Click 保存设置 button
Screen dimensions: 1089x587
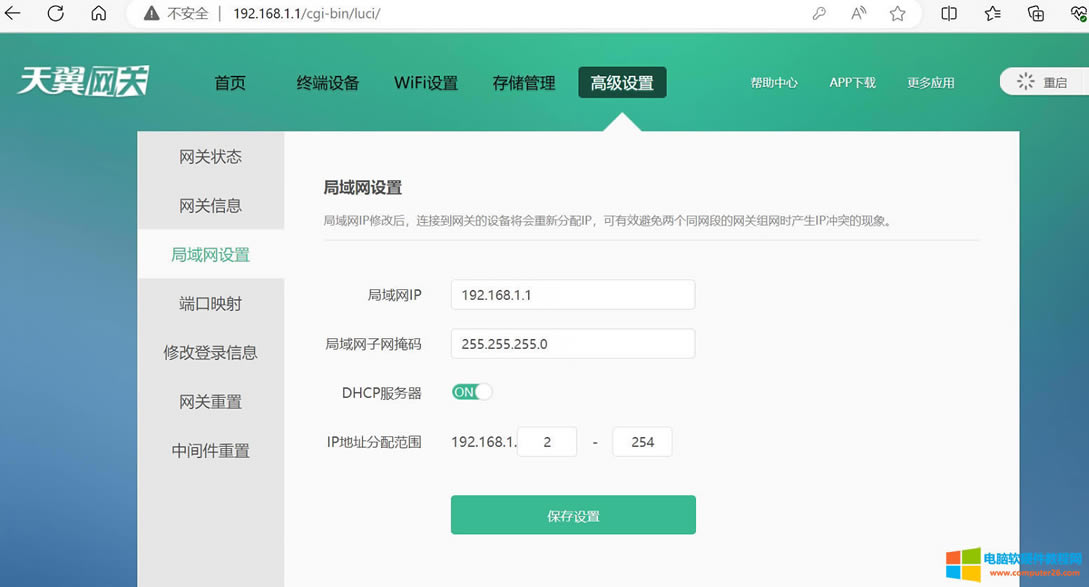pos(573,516)
